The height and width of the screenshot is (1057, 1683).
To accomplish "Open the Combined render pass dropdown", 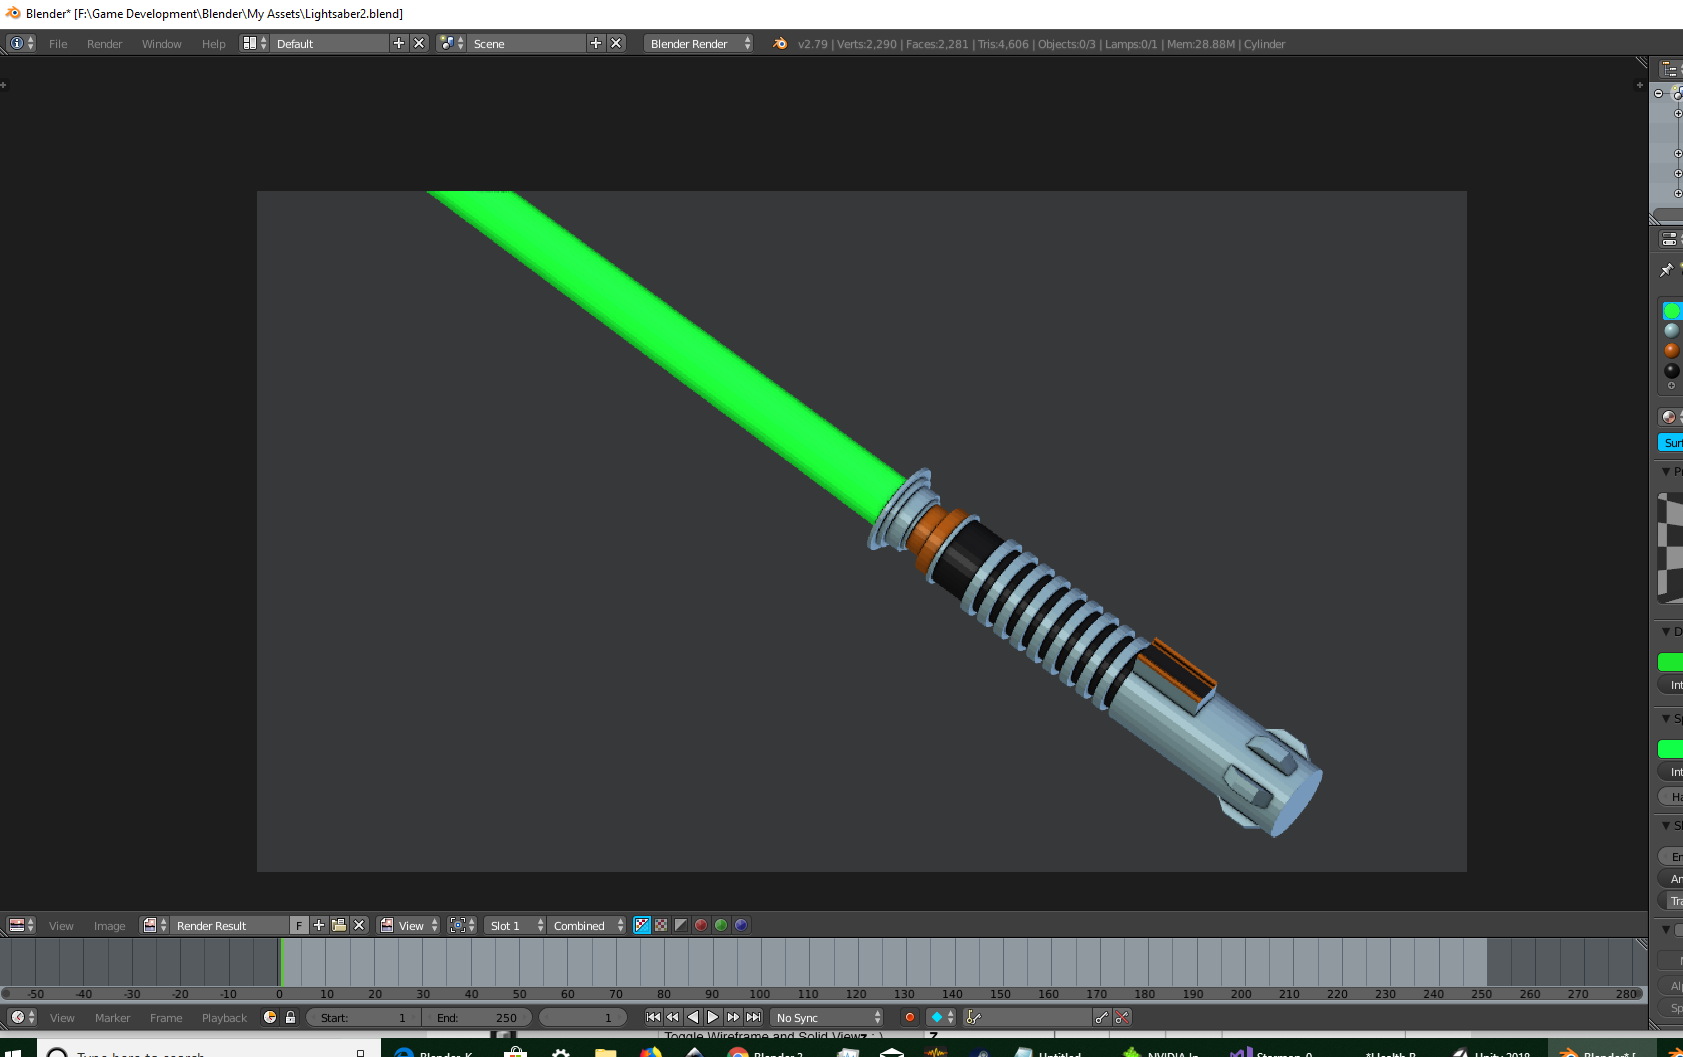I will (587, 925).
